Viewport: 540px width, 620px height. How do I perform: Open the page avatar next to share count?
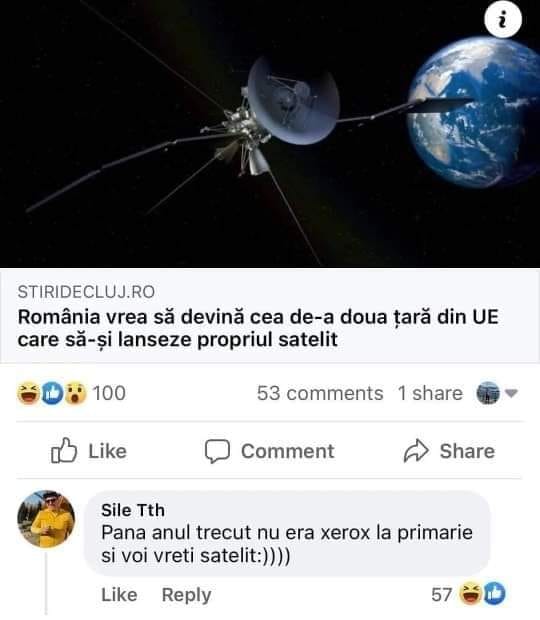[488, 393]
